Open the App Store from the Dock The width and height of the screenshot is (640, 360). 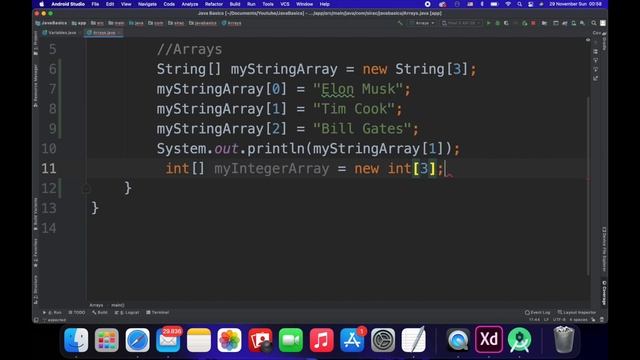click(352, 340)
